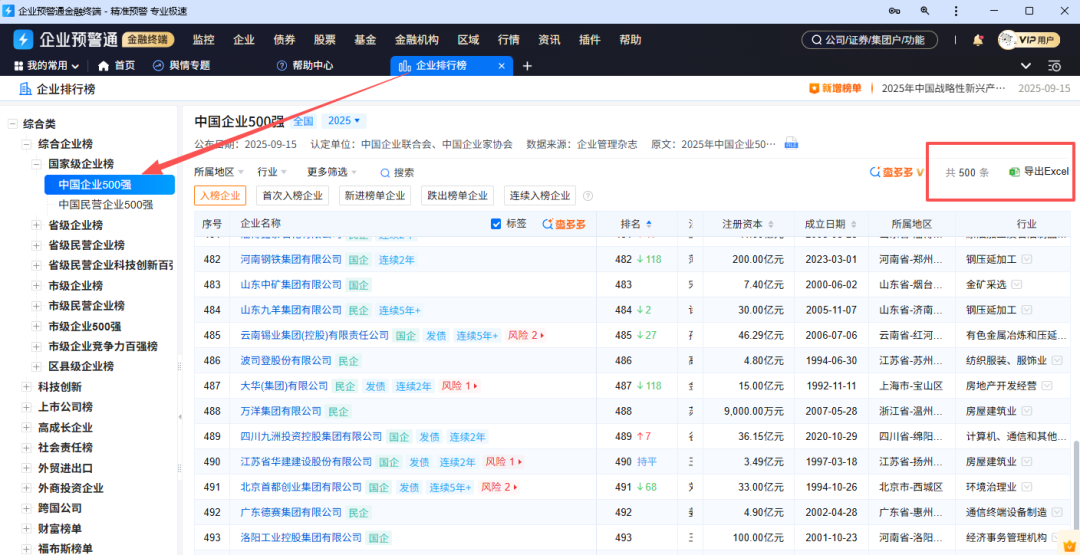The width and height of the screenshot is (1080, 555).
Task: Click the 新增榜单 badge
Action: tap(835, 89)
